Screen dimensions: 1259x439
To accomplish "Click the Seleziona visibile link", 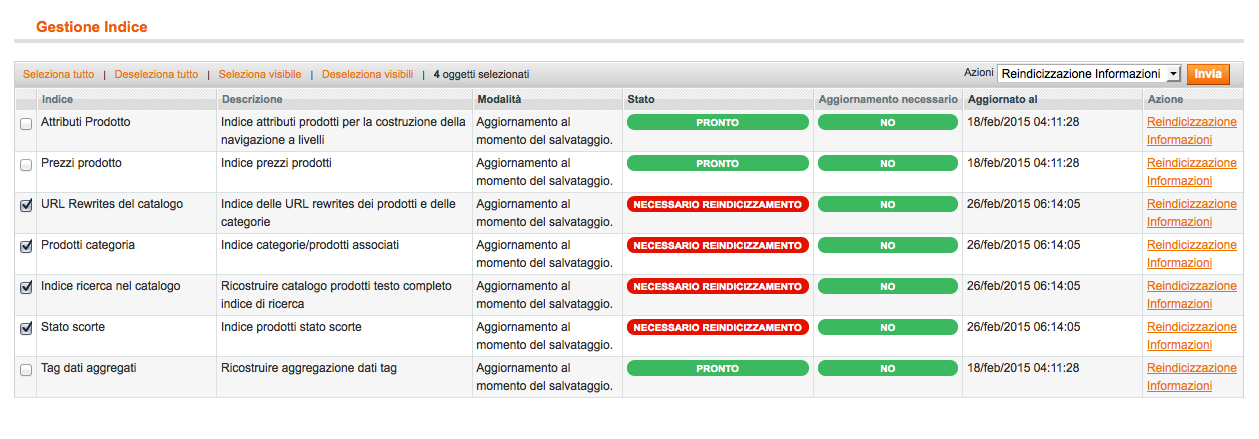I will point(260,74).
